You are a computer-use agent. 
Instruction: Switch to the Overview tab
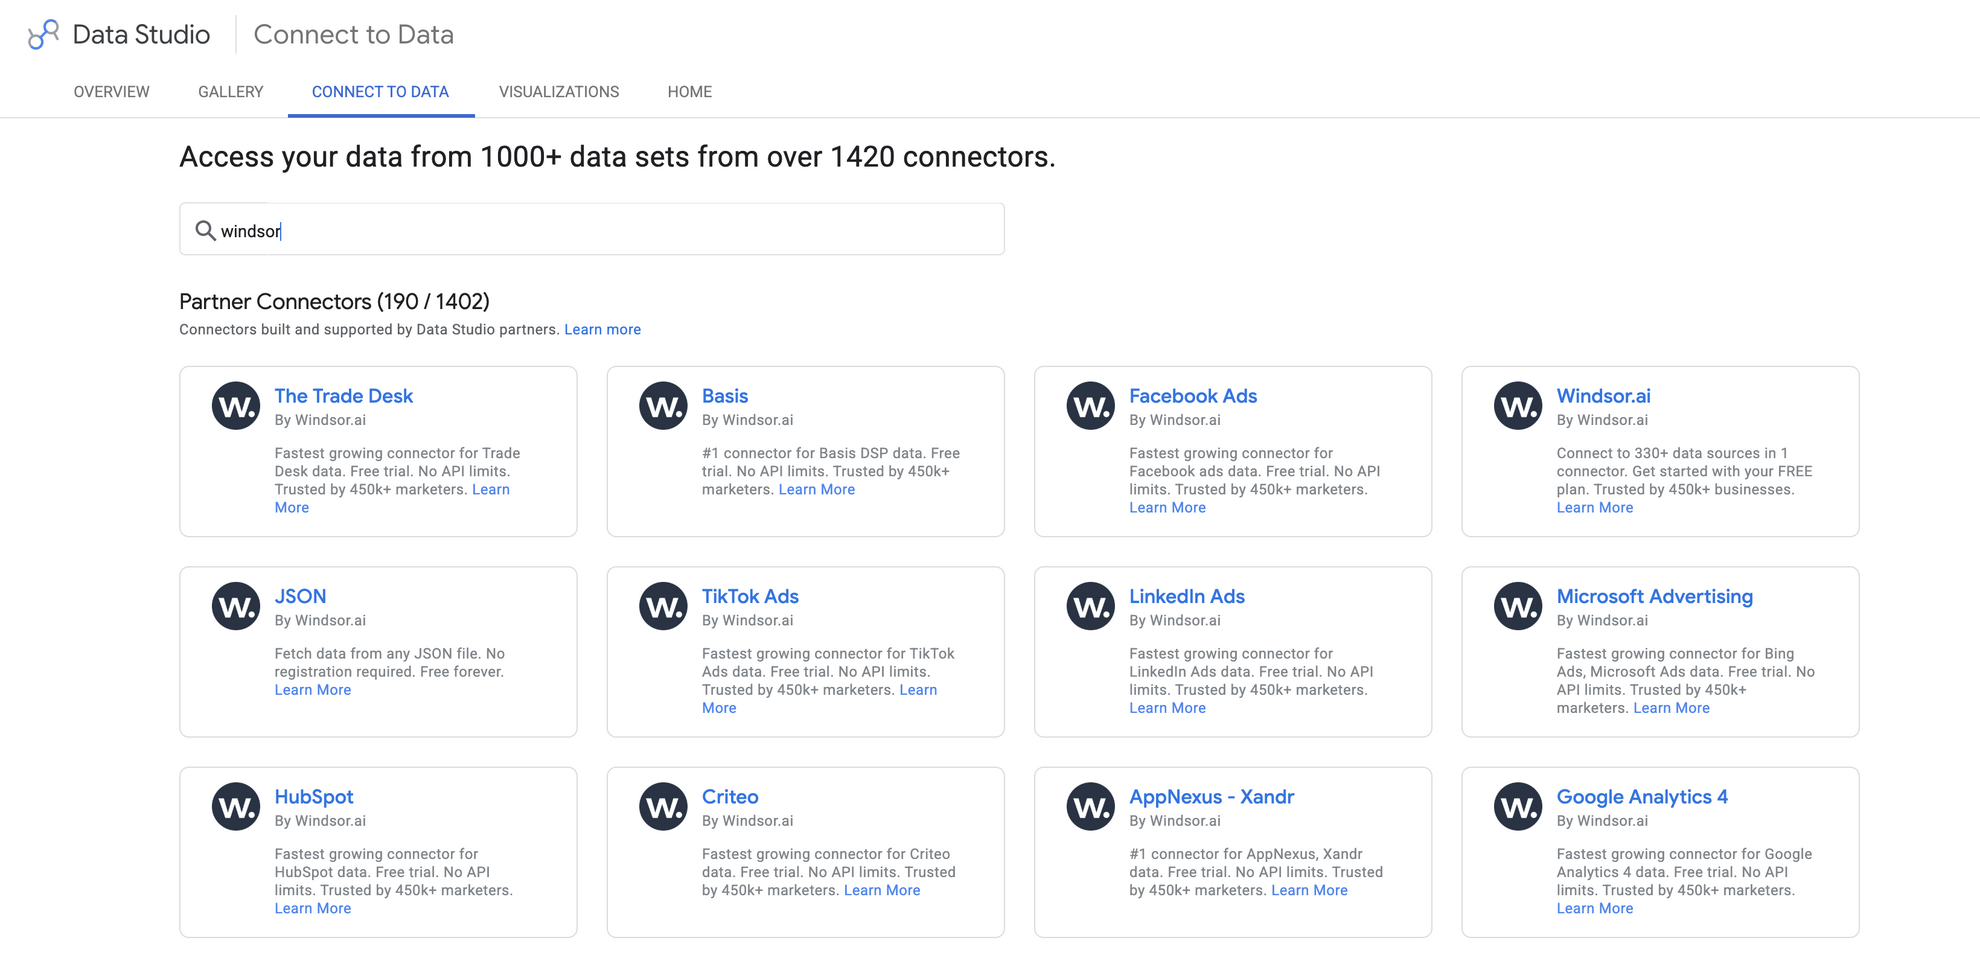(x=112, y=92)
